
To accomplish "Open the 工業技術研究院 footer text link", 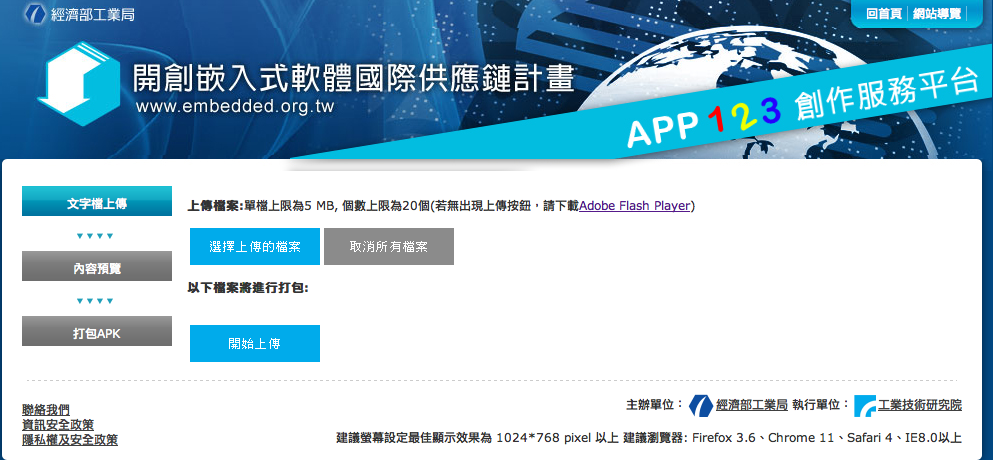I will point(920,406).
